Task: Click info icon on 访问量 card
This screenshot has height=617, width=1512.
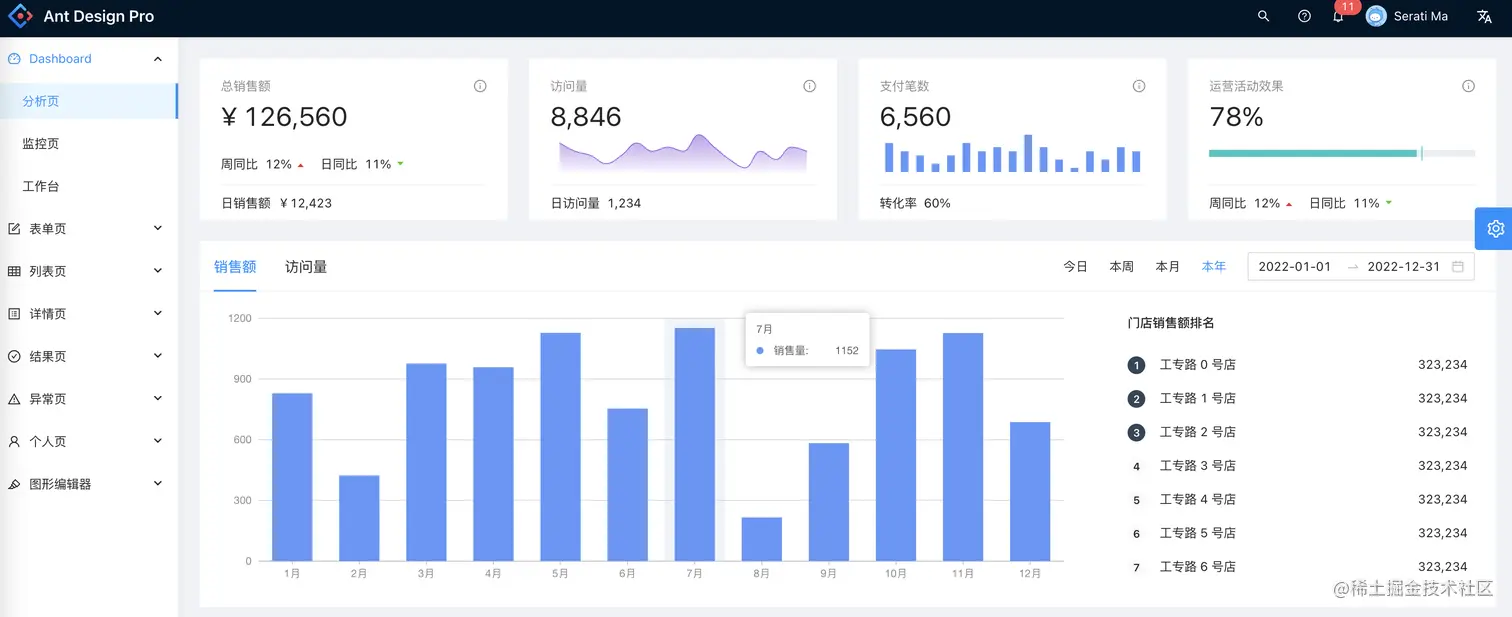Action: 809,86
